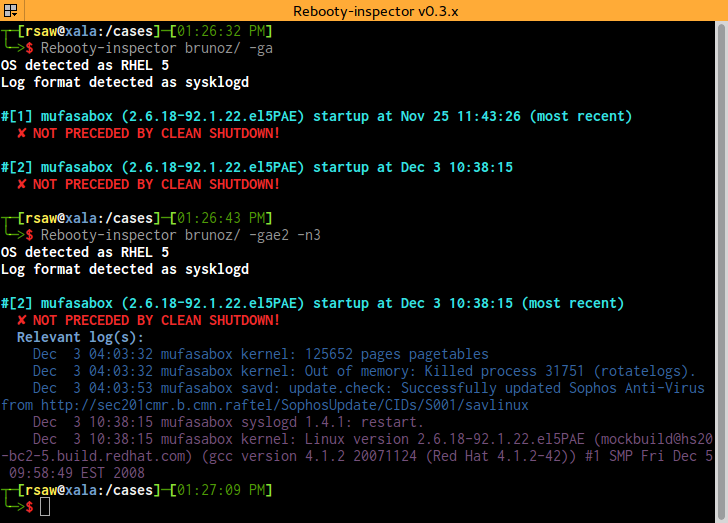Select the Out of memory killed process line

coord(364,371)
